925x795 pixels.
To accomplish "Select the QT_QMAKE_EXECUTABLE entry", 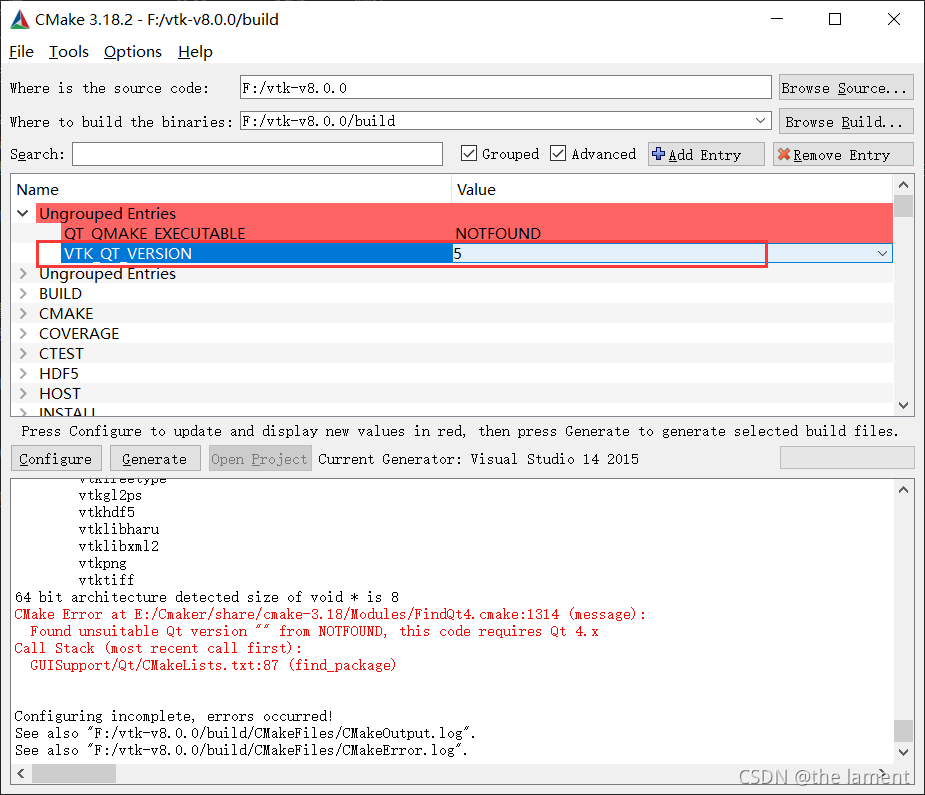I will 154,234.
